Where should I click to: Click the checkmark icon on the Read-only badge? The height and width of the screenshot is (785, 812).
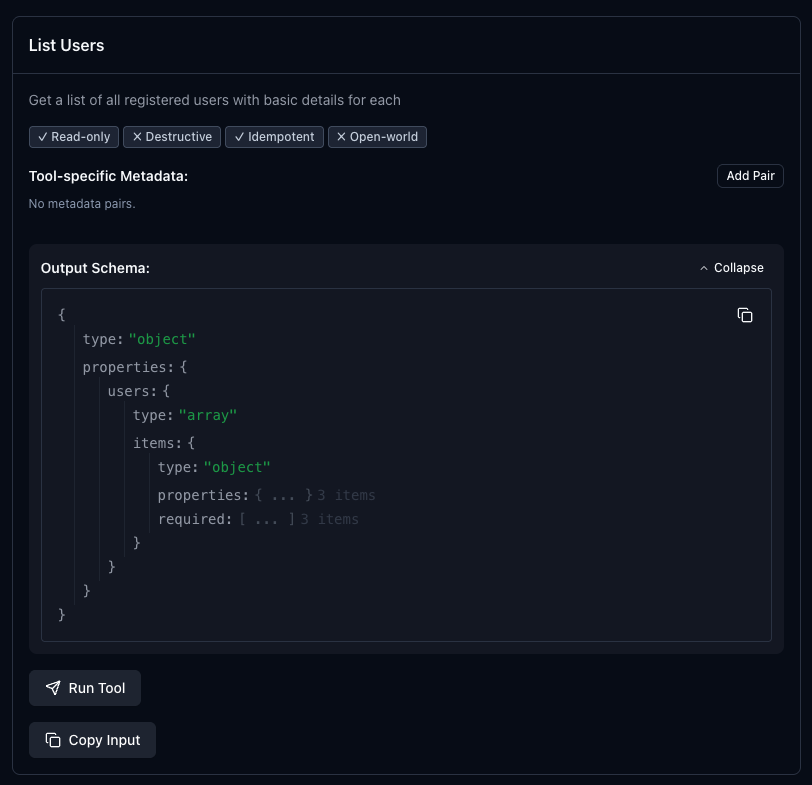41,137
